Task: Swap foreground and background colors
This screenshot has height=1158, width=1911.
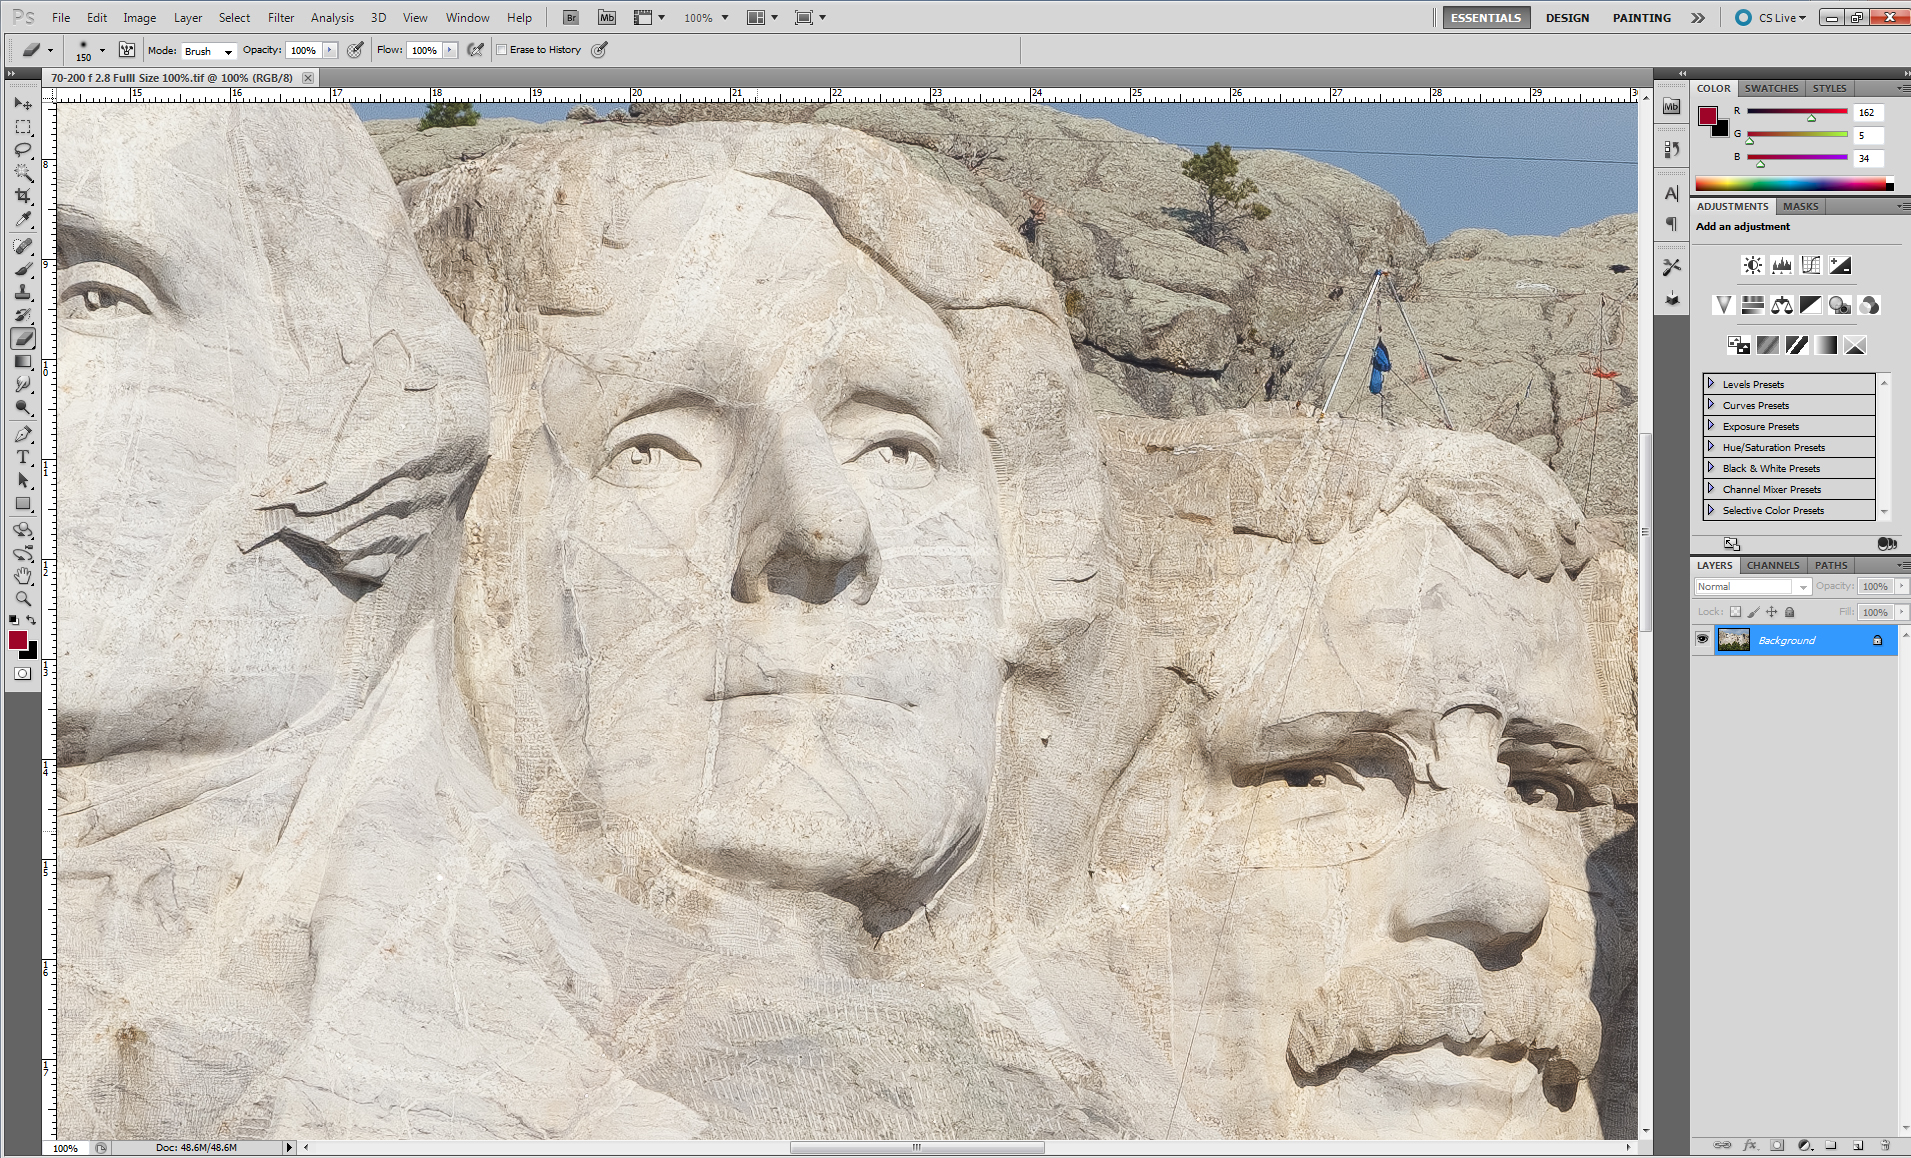Action: 31,621
